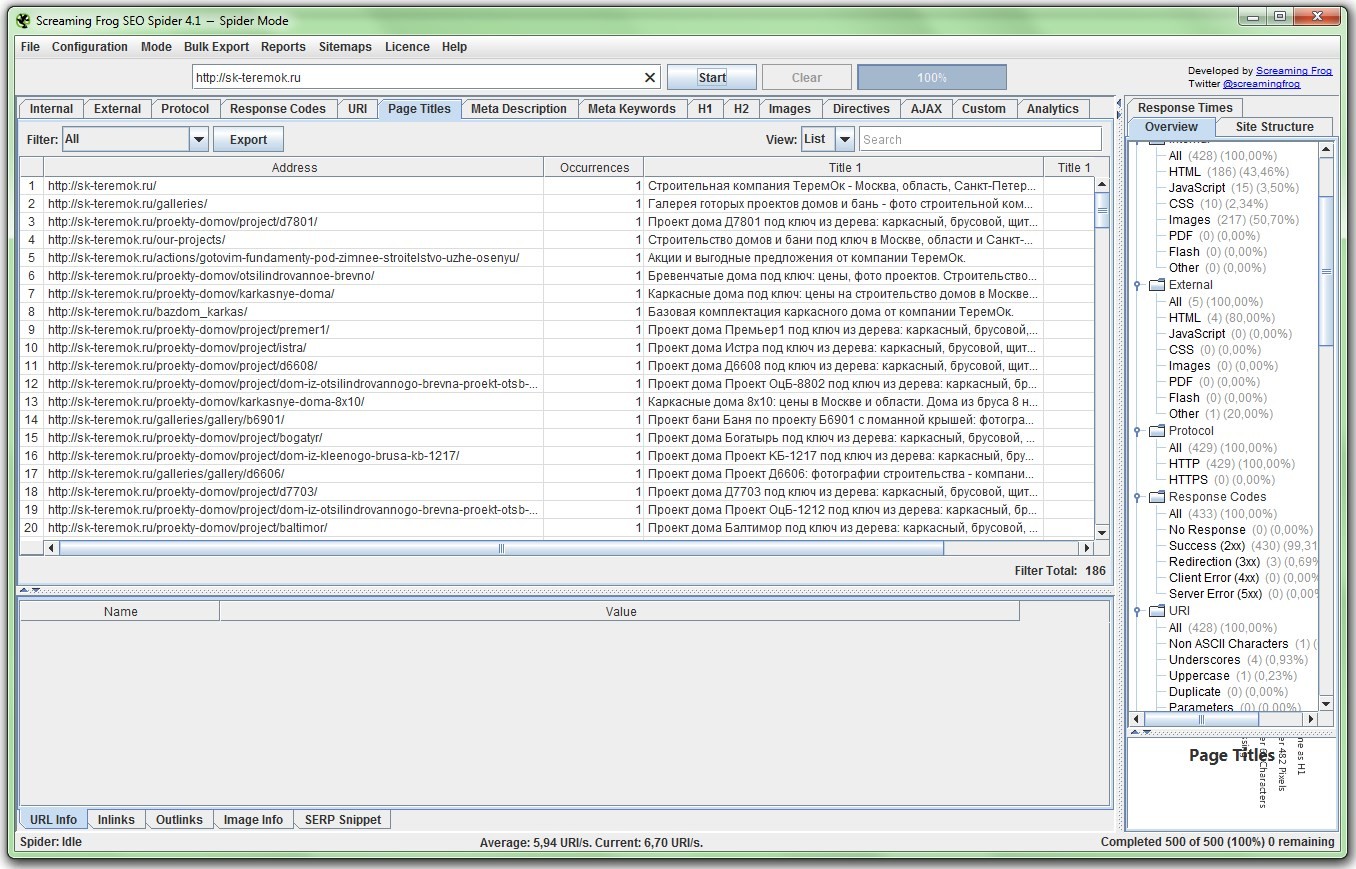
Task: Click the URI folder icon in the overview tree
Action: (1156, 611)
